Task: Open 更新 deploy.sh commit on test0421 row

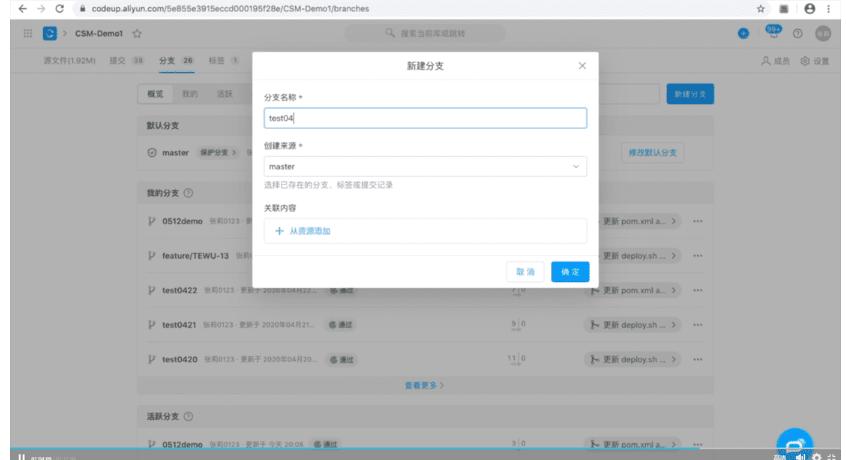Action: 633,325
